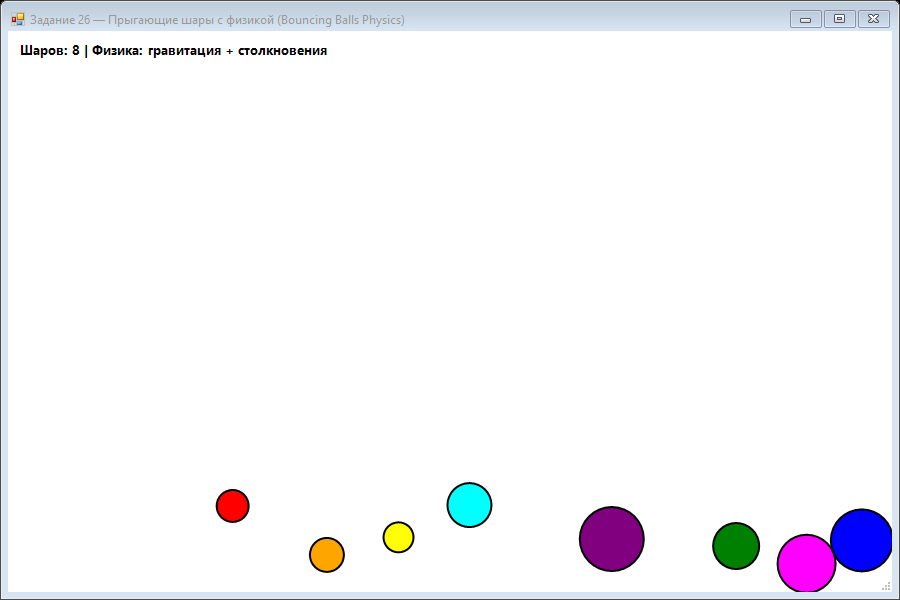Image resolution: width=900 pixels, height=600 pixels.
Task: Close the Bouncing Balls Physics window
Action: click(x=874, y=19)
